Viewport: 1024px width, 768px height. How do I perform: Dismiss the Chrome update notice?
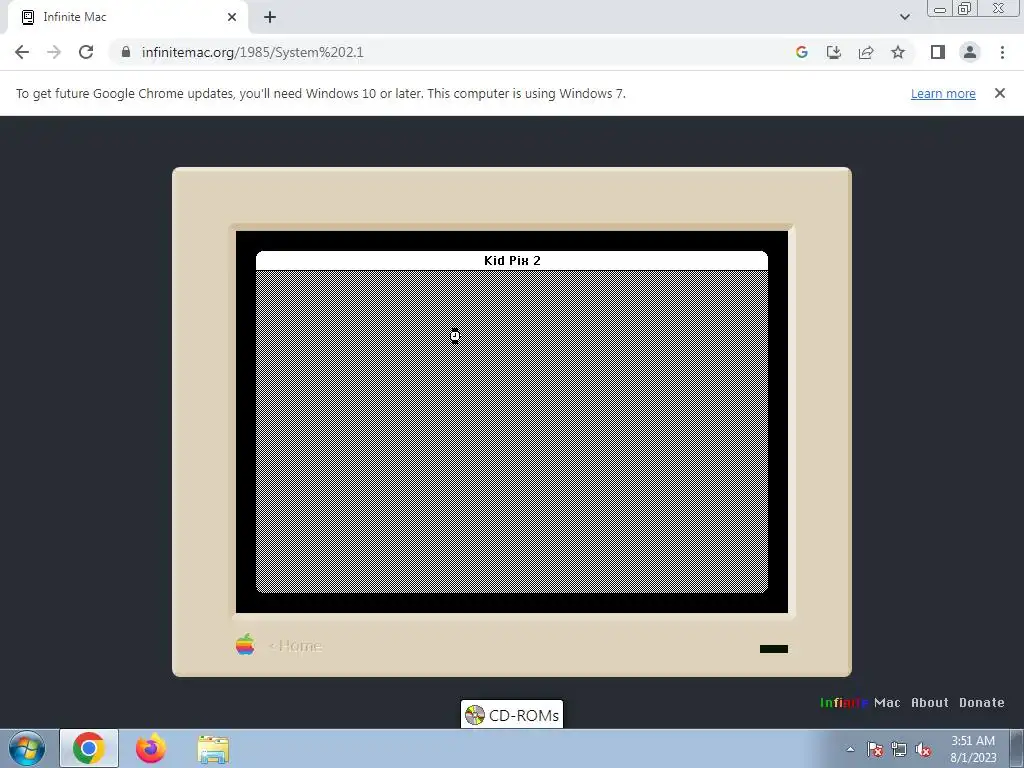coord(1000,93)
